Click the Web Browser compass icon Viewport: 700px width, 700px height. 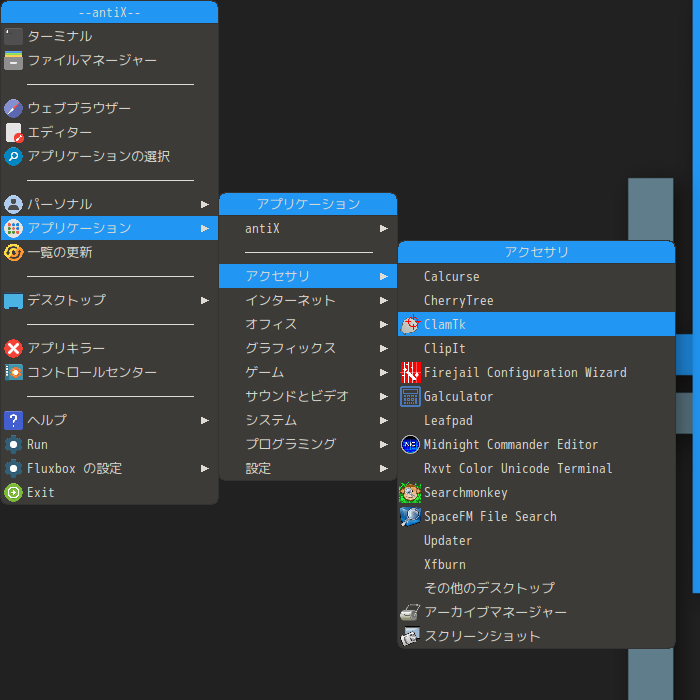13,108
